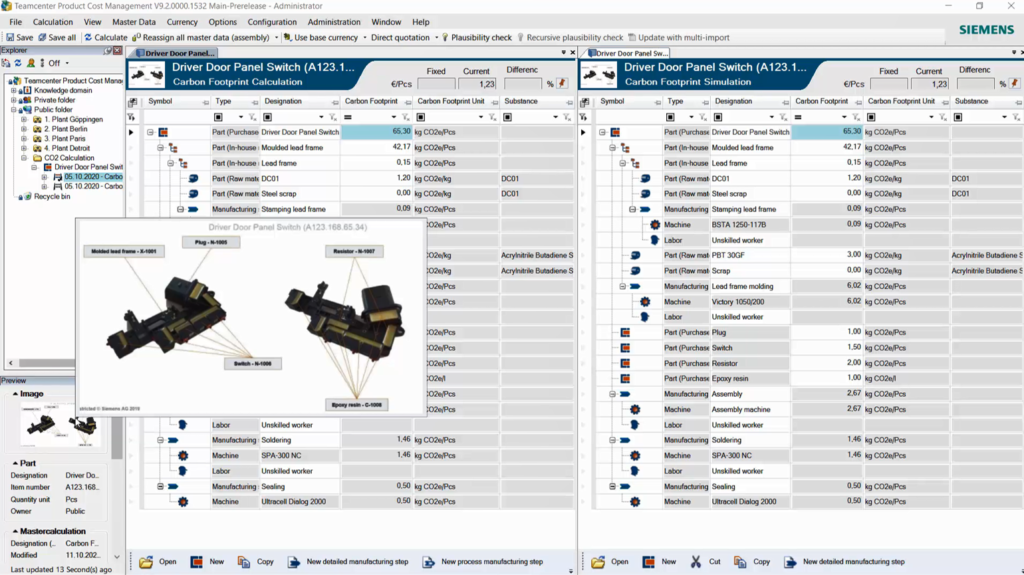
Task: Expand the Knowledge domain tree node
Action: 14,90
